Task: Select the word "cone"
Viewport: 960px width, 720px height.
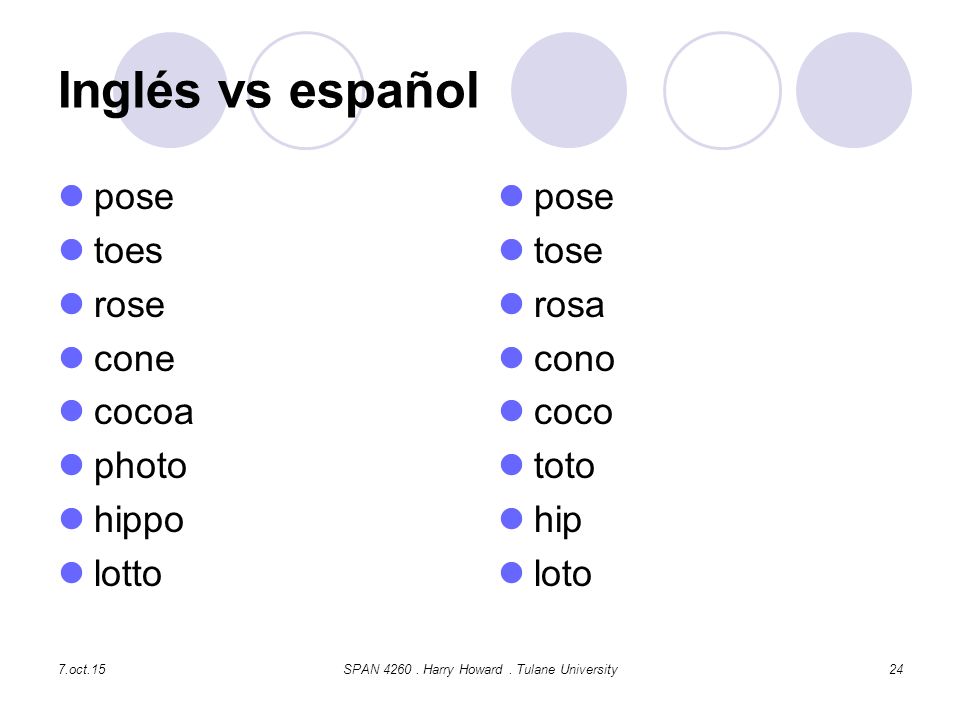Action: (x=134, y=359)
